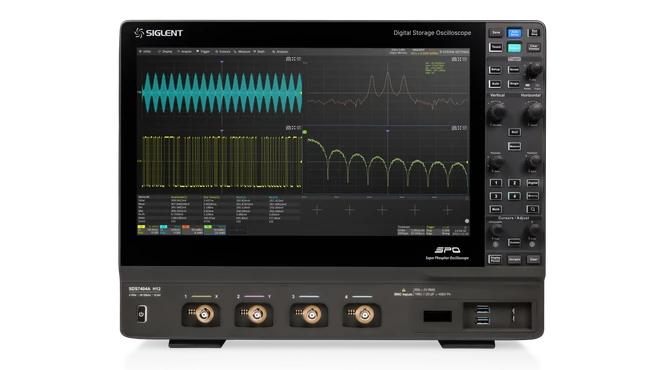Toggle the channel 3 front-panel button
The image size is (660, 370).
click(496, 196)
